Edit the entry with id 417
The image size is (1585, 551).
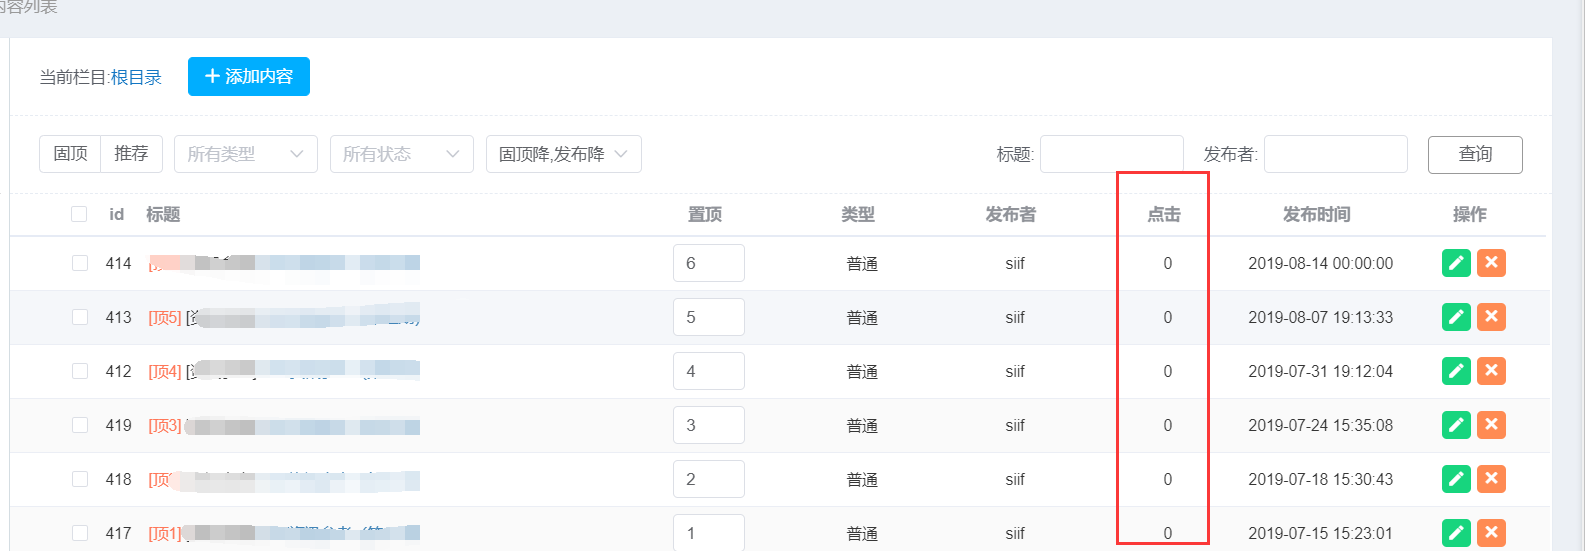1456,533
